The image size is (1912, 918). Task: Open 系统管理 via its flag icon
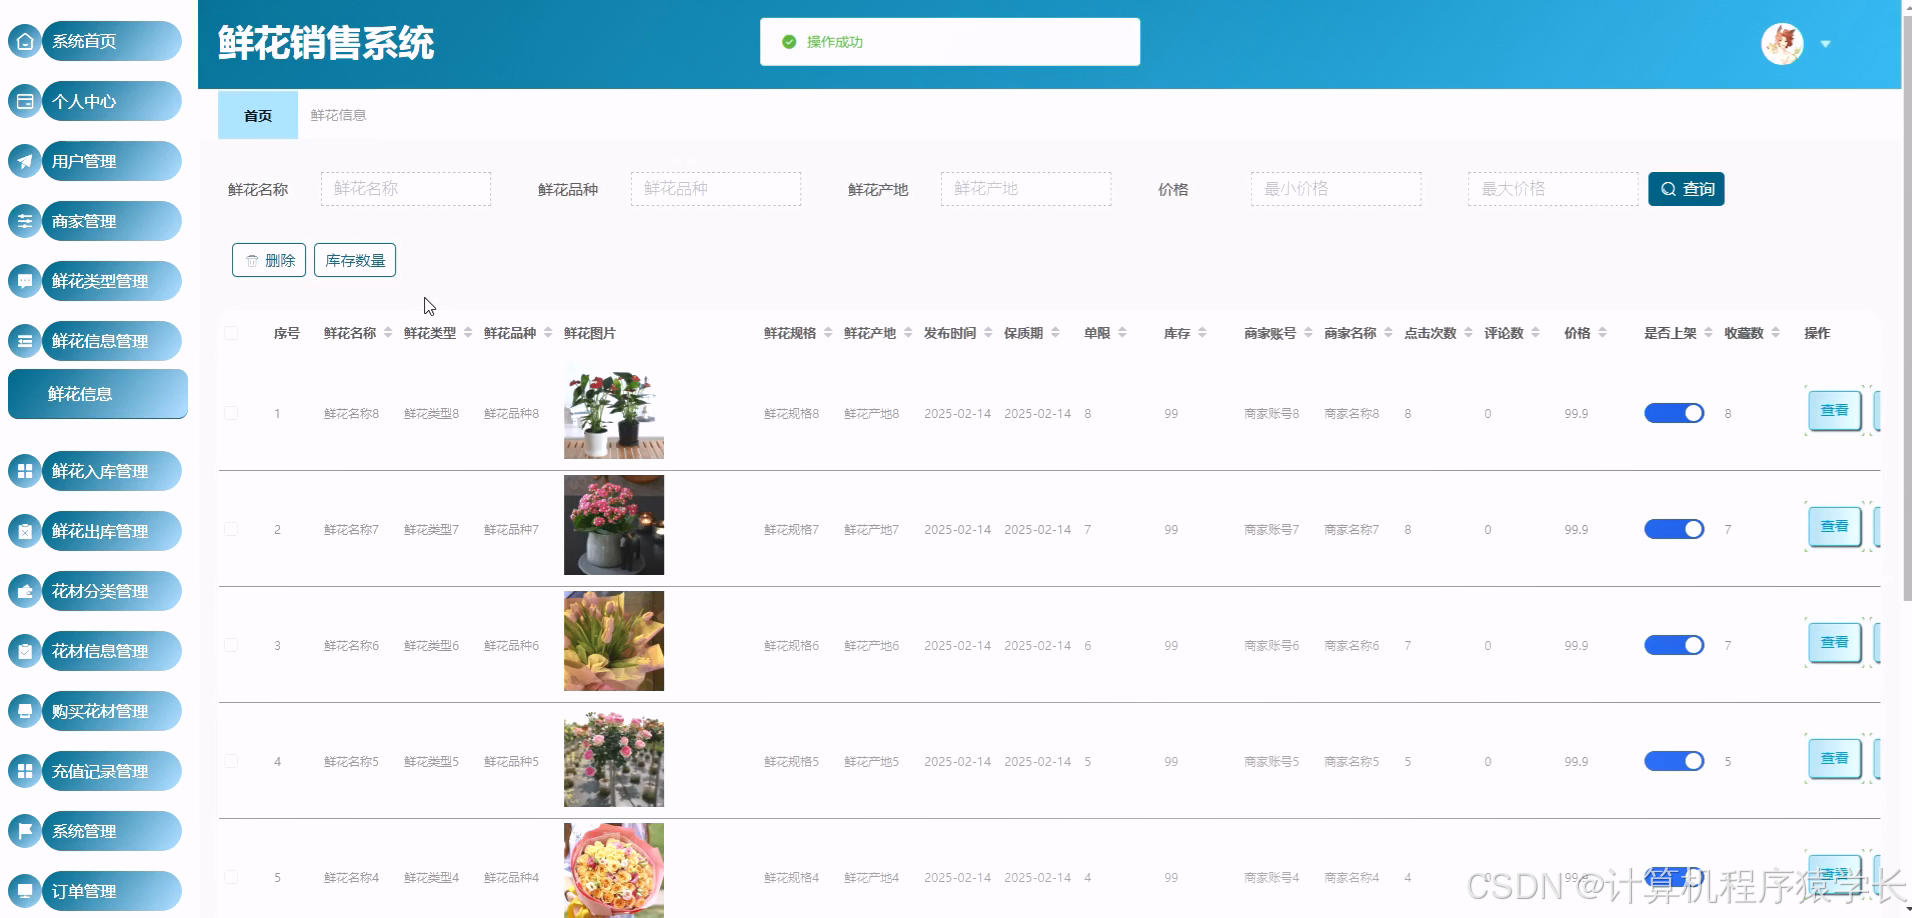tap(25, 830)
